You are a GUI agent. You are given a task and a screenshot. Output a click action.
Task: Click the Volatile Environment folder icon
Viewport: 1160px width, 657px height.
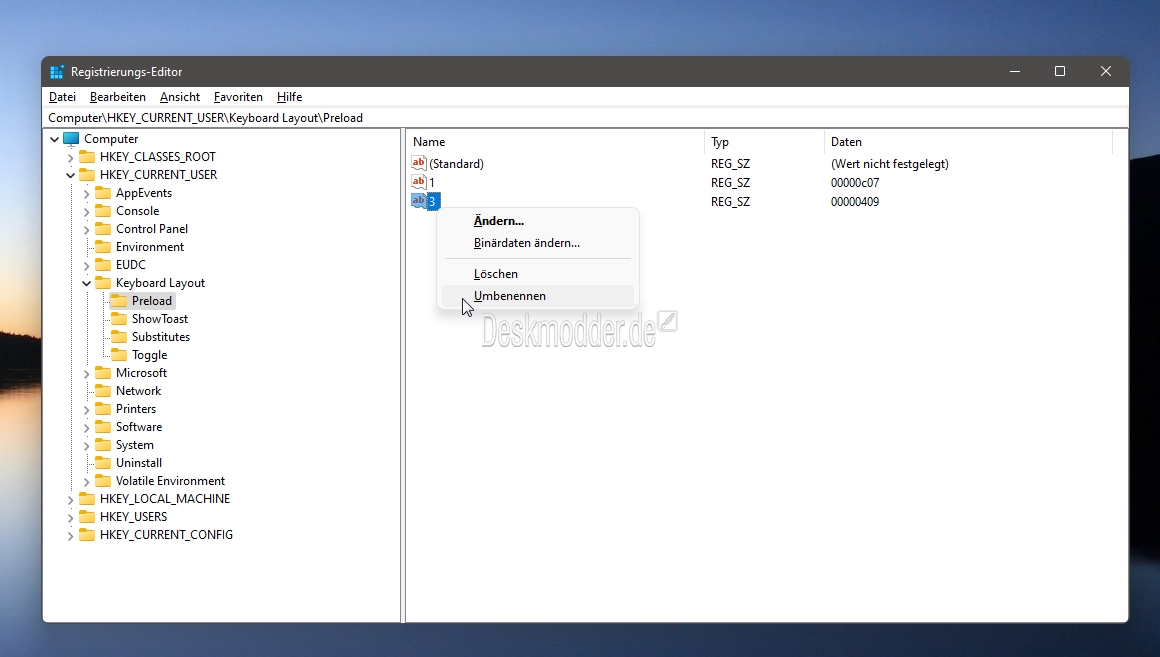click(103, 481)
